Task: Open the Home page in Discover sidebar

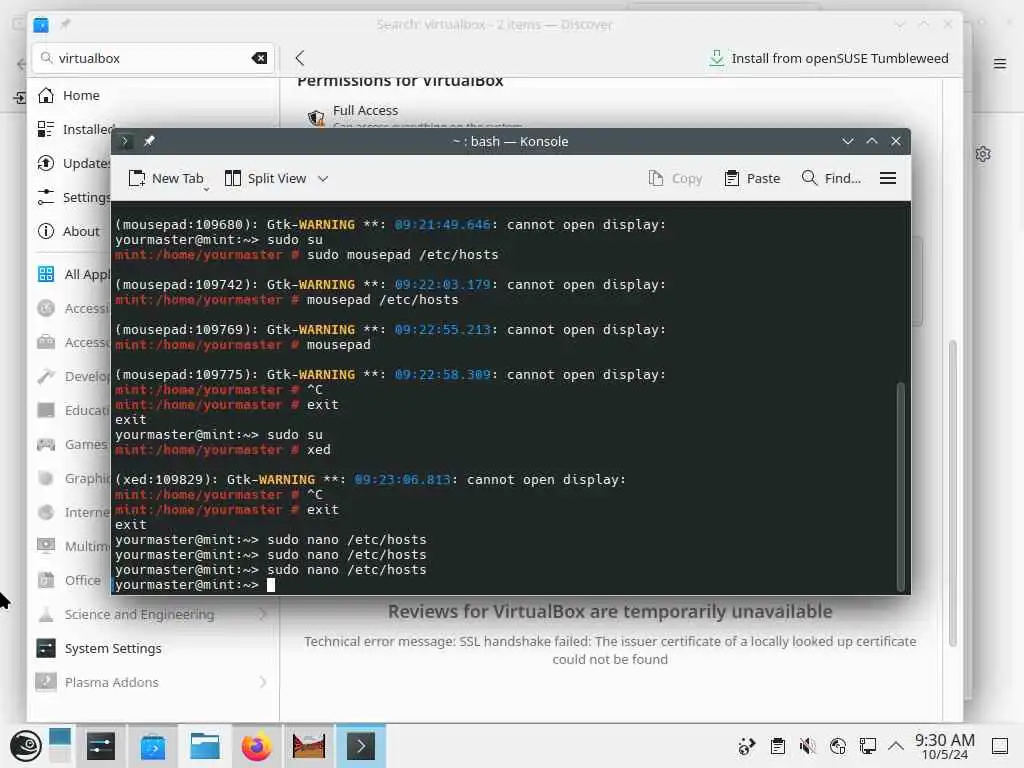Action: point(153,95)
